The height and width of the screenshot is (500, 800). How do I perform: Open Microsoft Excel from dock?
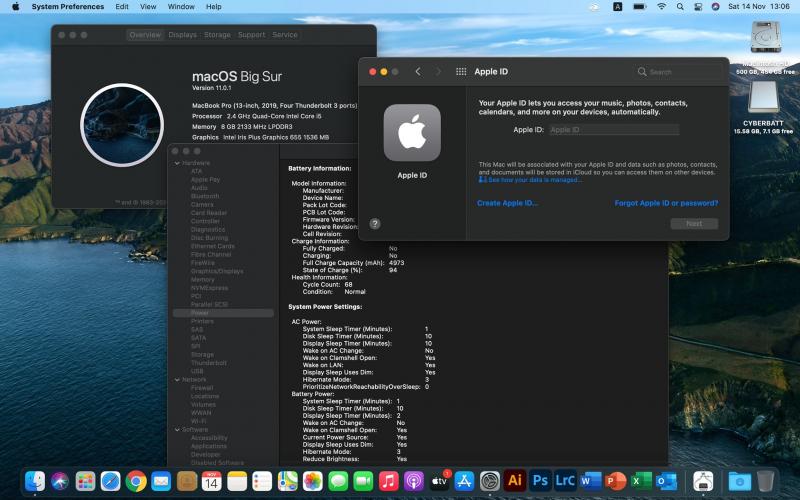pyautogui.click(x=641, y=481)
